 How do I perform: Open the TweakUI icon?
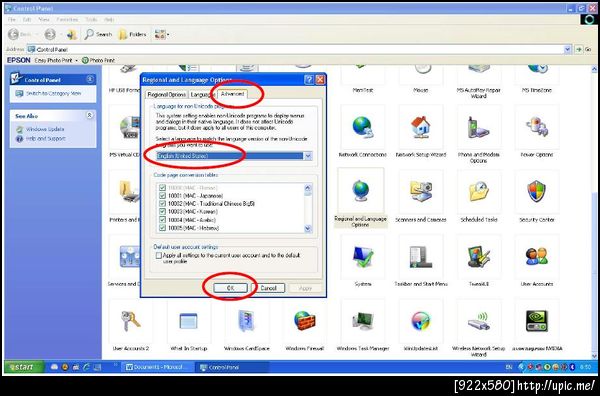coord(478,256)
